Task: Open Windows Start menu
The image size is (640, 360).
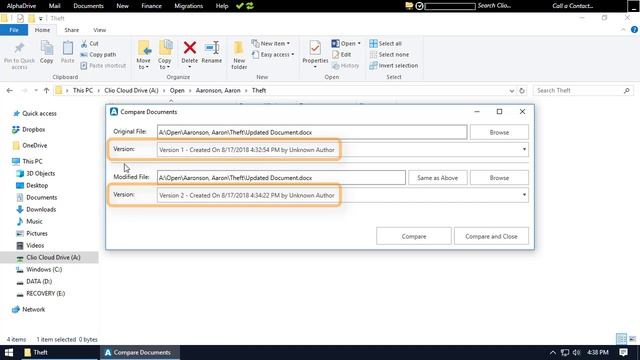Action: click(9, 352)
